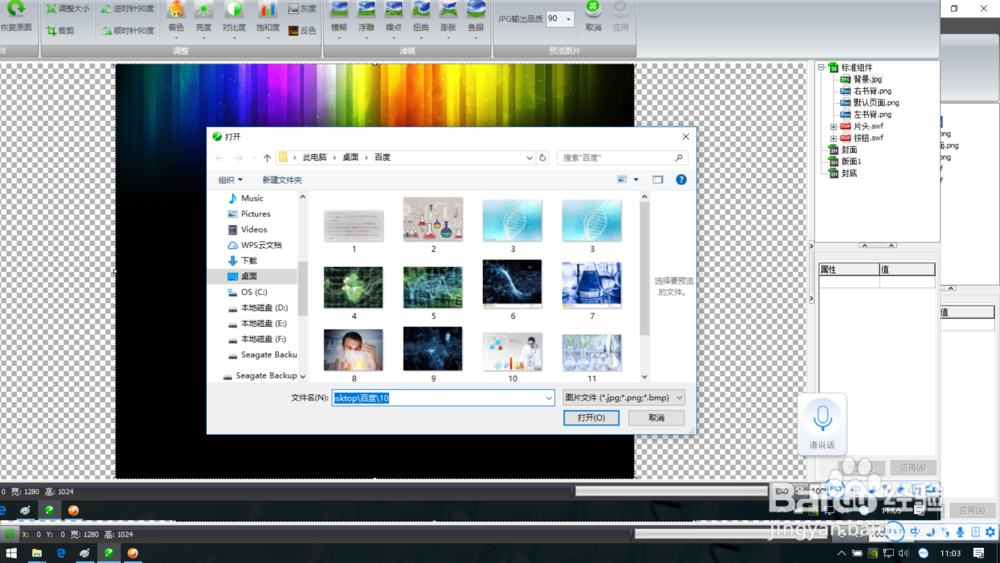
Task: Select 下载 downloads in sidebar
Action: (242, 261)
